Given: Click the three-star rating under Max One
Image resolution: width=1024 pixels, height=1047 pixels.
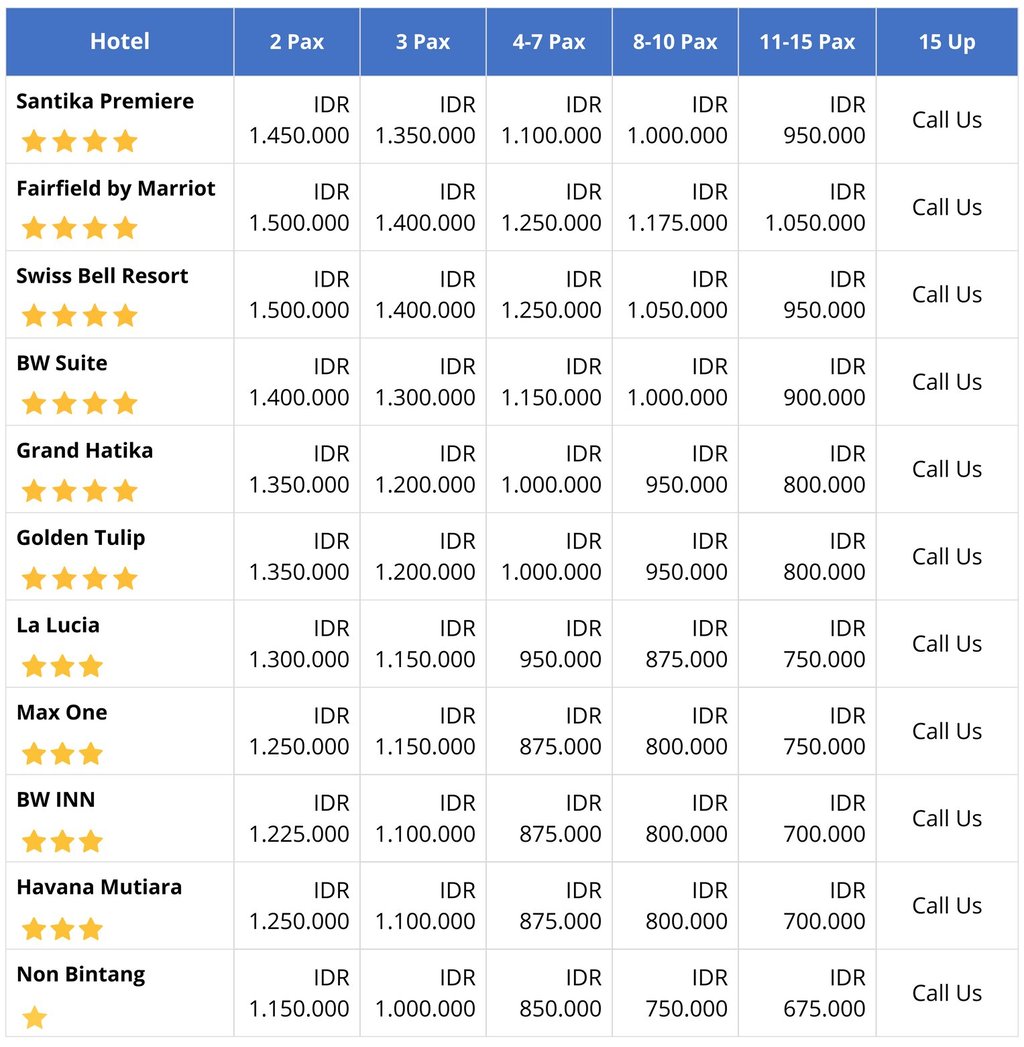Looking at the screenshot, I should 62,753.
